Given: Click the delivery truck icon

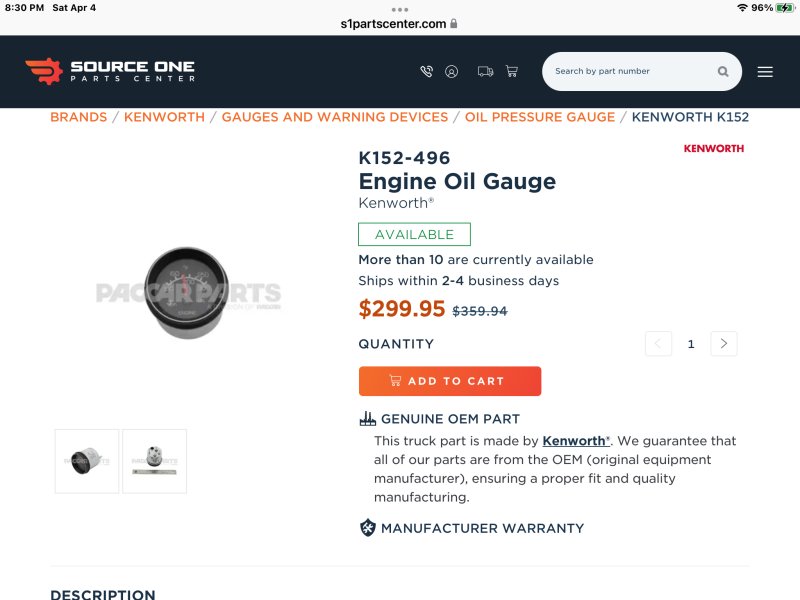Looking at the screenshot, I should pos(485,72).
